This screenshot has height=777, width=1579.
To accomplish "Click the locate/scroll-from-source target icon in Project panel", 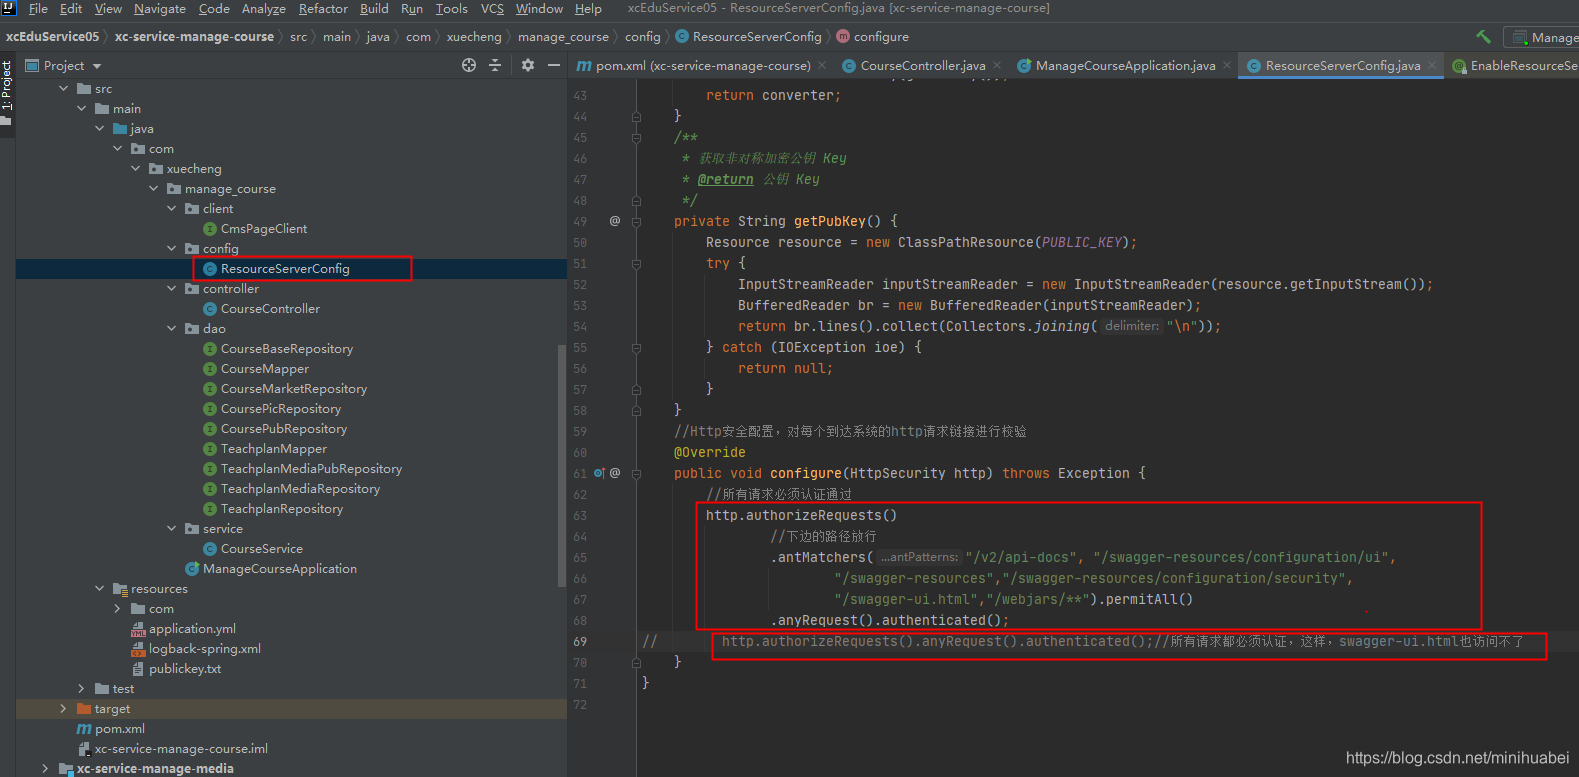I will 469,65.
